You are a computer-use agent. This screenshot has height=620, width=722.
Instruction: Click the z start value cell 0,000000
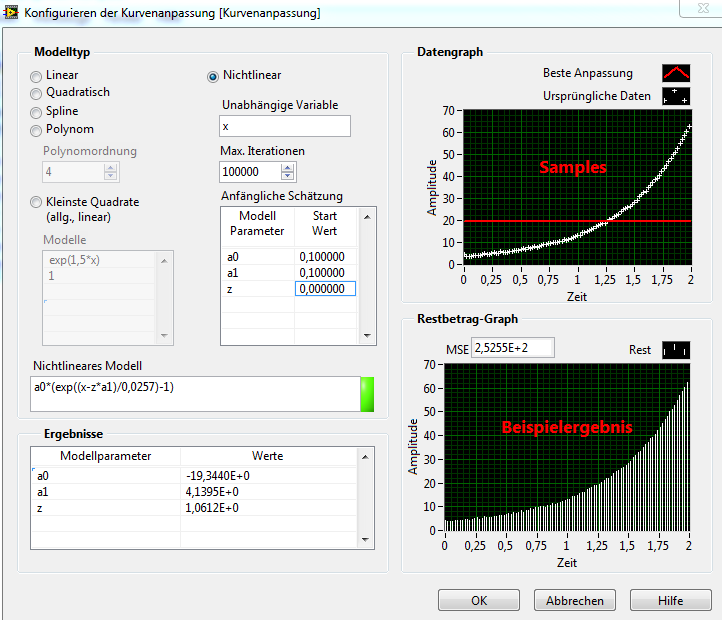click(326, 289)
